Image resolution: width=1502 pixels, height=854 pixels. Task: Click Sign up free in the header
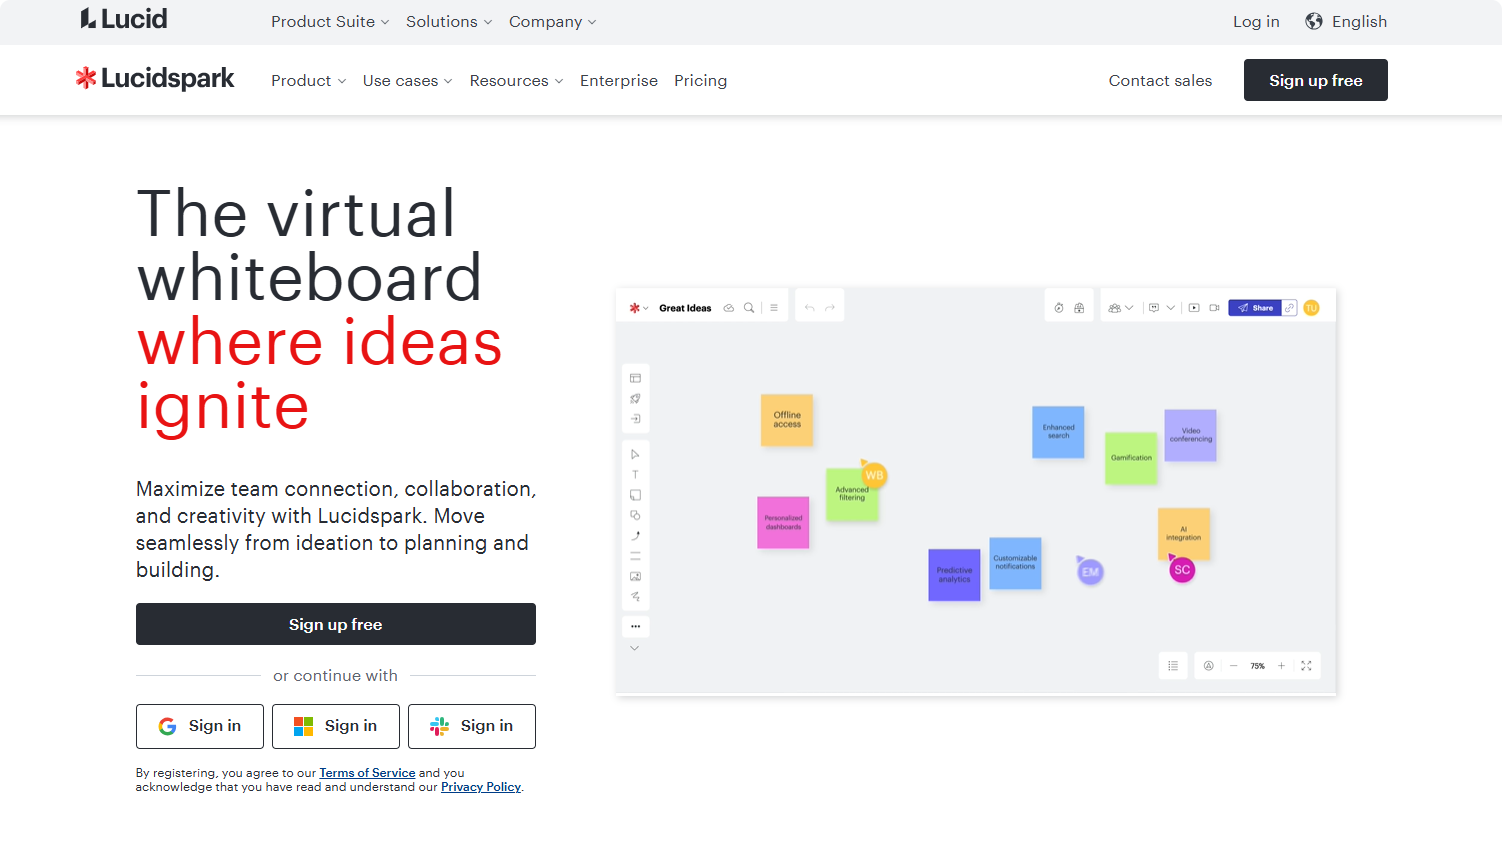(x=1316, y=80)
